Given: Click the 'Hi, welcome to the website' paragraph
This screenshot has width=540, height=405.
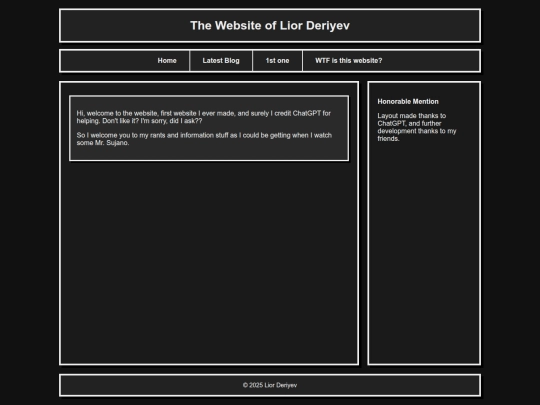Looking at the screenshot, I should tap(204, 117).
